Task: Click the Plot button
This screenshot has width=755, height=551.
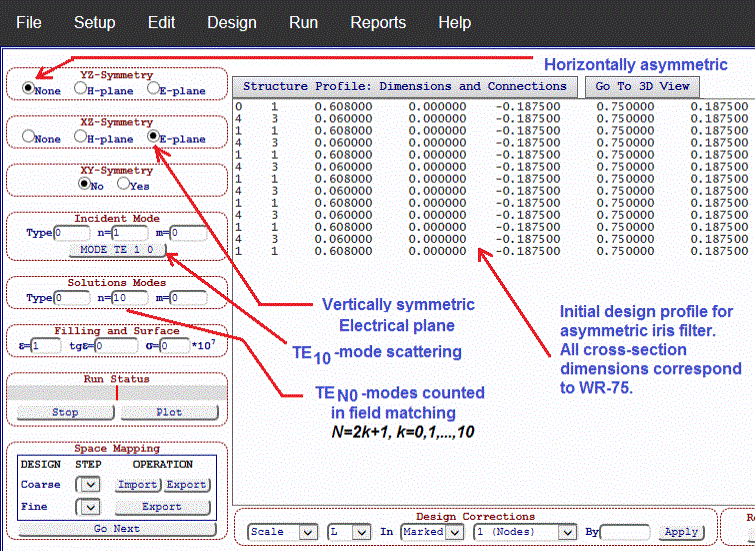Action: (x=166, y=411)
